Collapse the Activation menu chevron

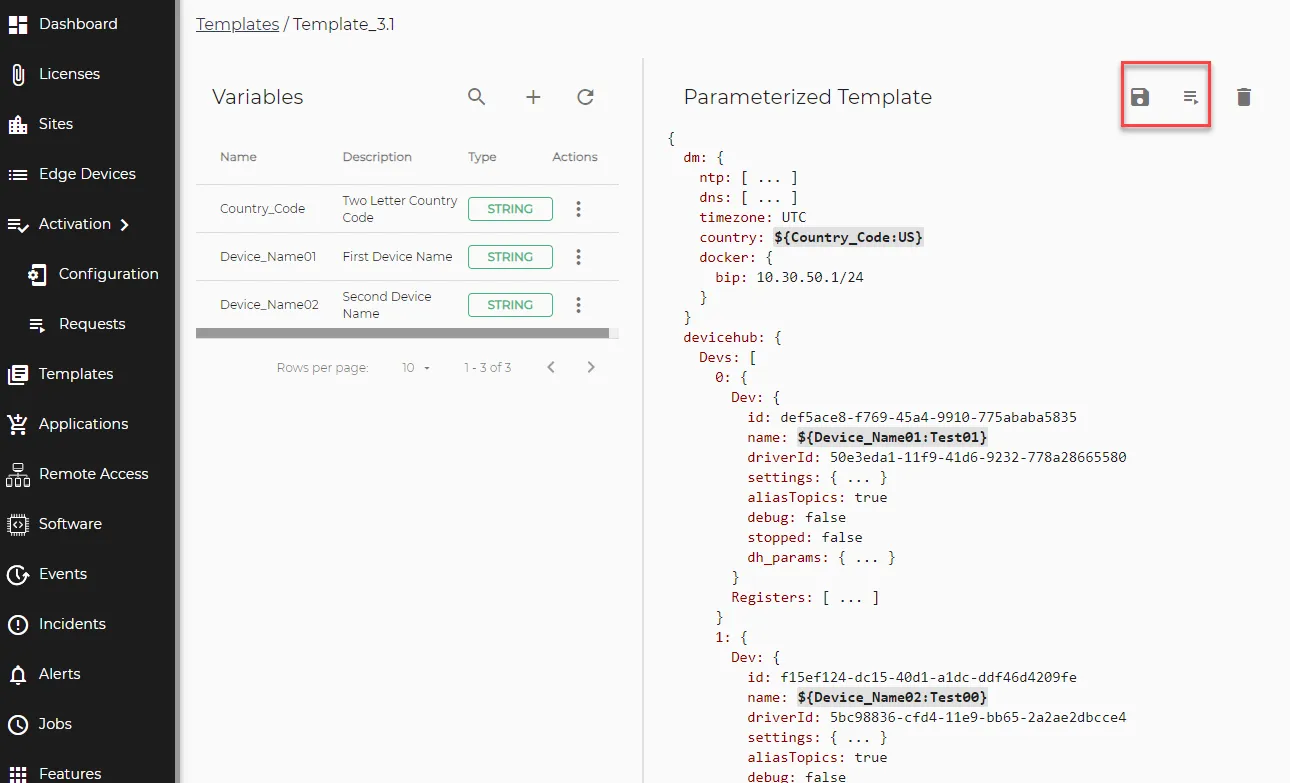(x=124, y=224)
